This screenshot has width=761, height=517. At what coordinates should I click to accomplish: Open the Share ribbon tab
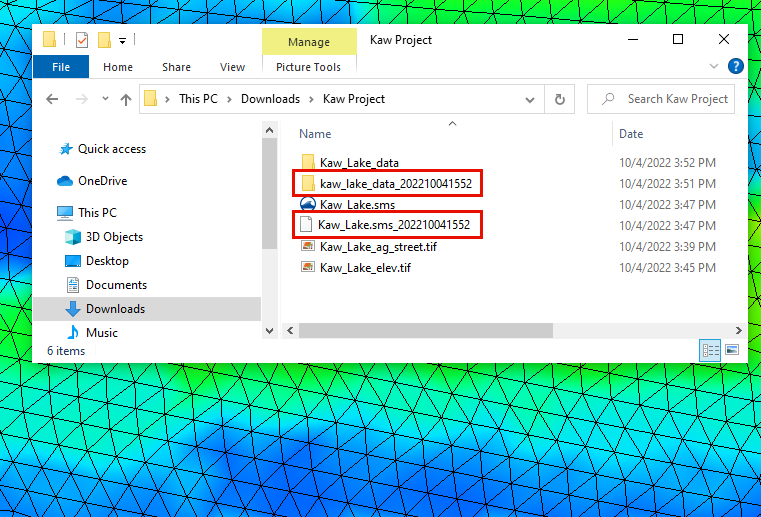coord(176,67)
